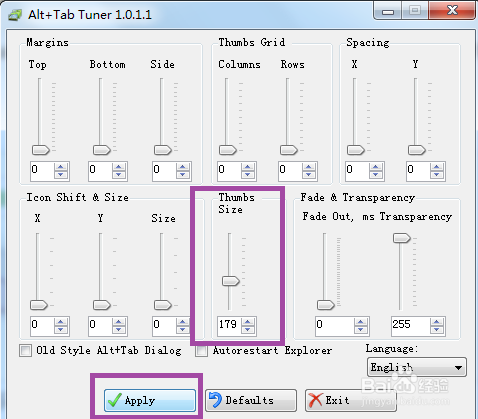Increase Columns value with up arrow
The height and width of the screenshot is (419, 478).
[248, 166]
